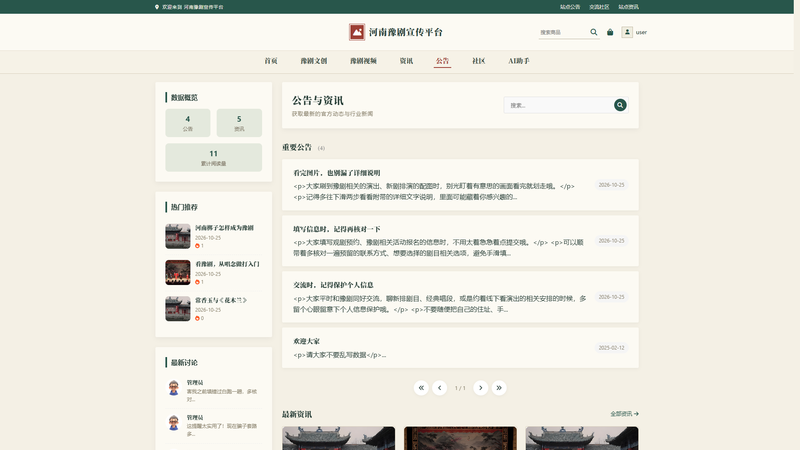
Task: Click fire icon under 看豫剧，从唱念做打入门
Action: coord(197,282)
